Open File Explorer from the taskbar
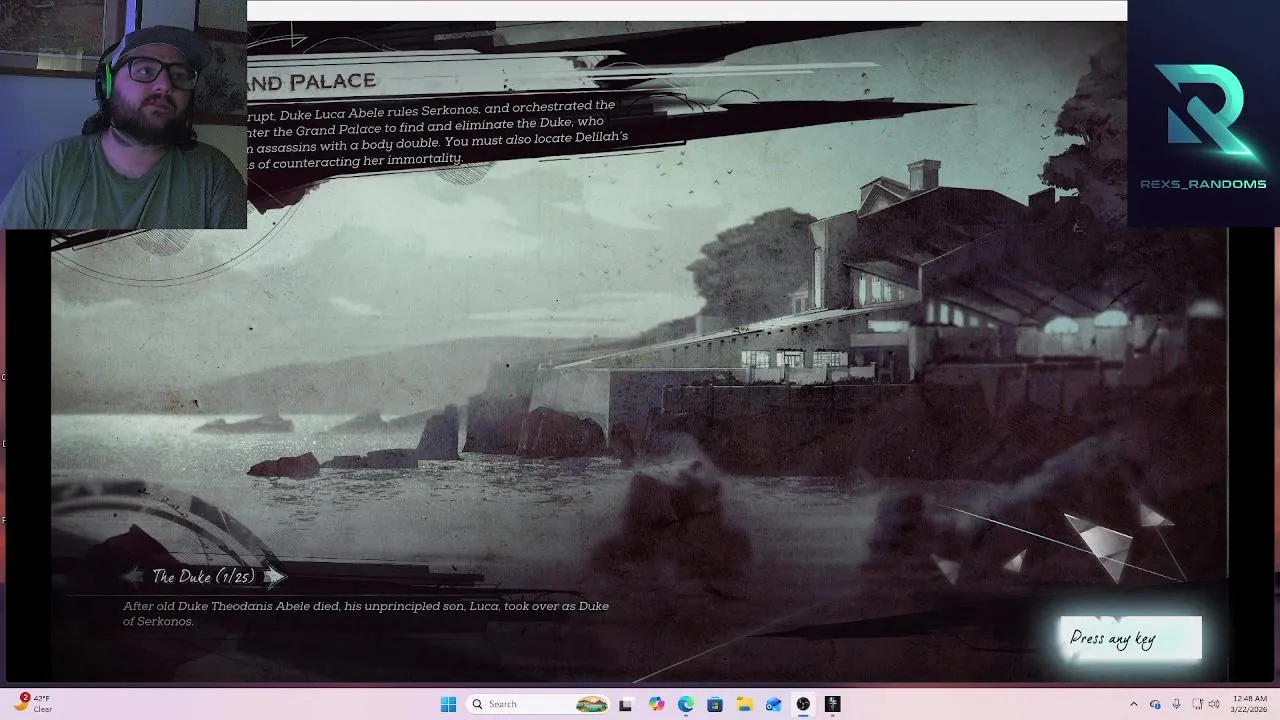The width and height of the screenshot is (1280, 720). tap(744, 704)
